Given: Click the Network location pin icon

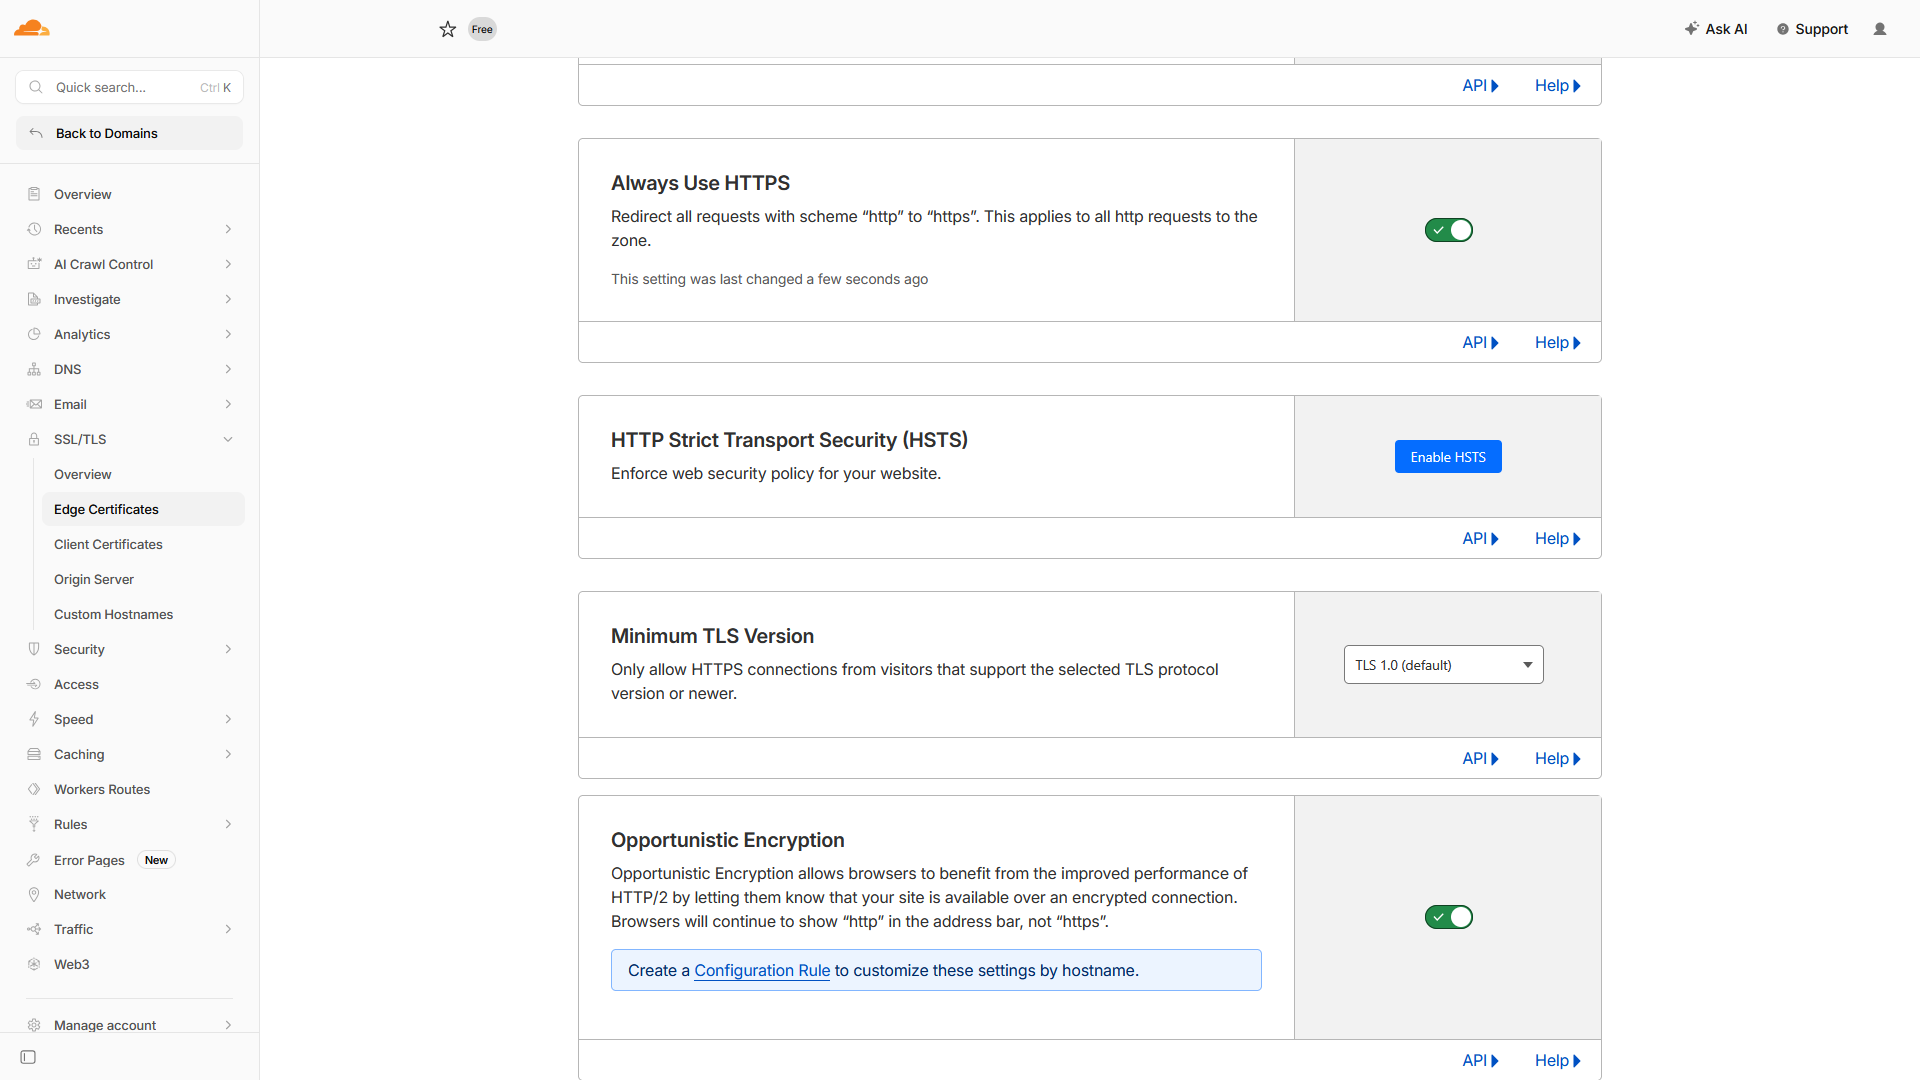Looking at the screenshot, I should [34, 894].
